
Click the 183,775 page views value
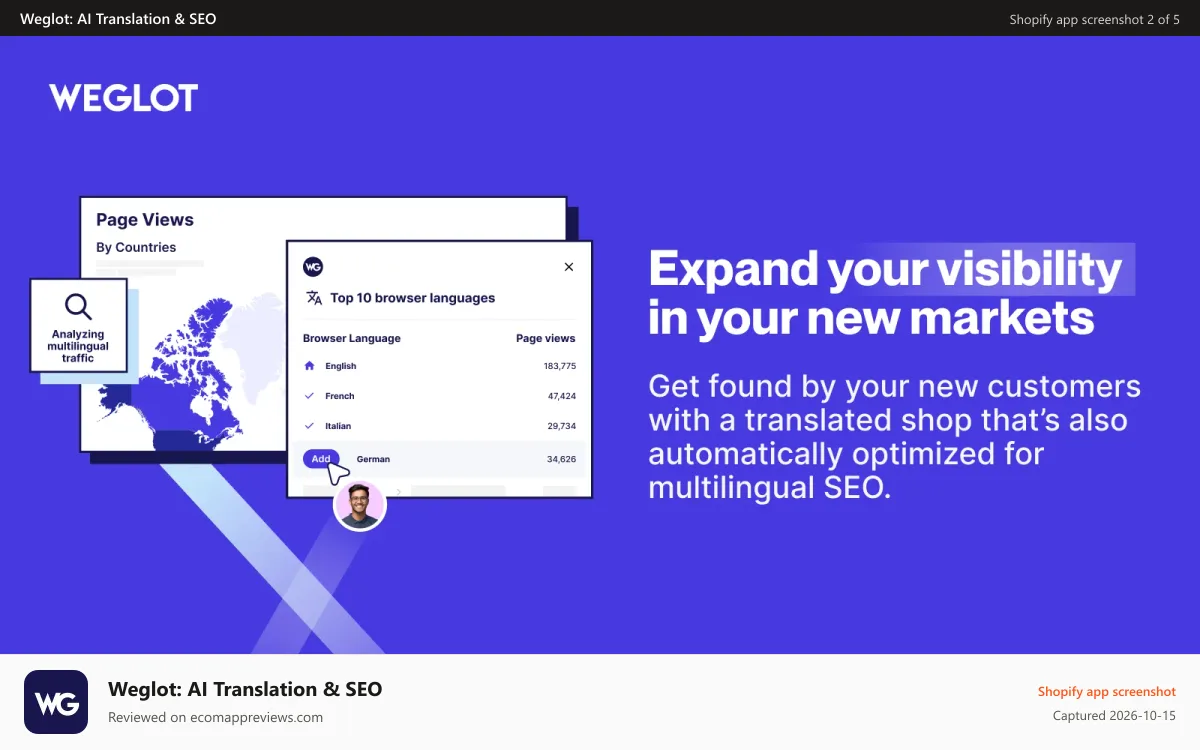(560, 366)
